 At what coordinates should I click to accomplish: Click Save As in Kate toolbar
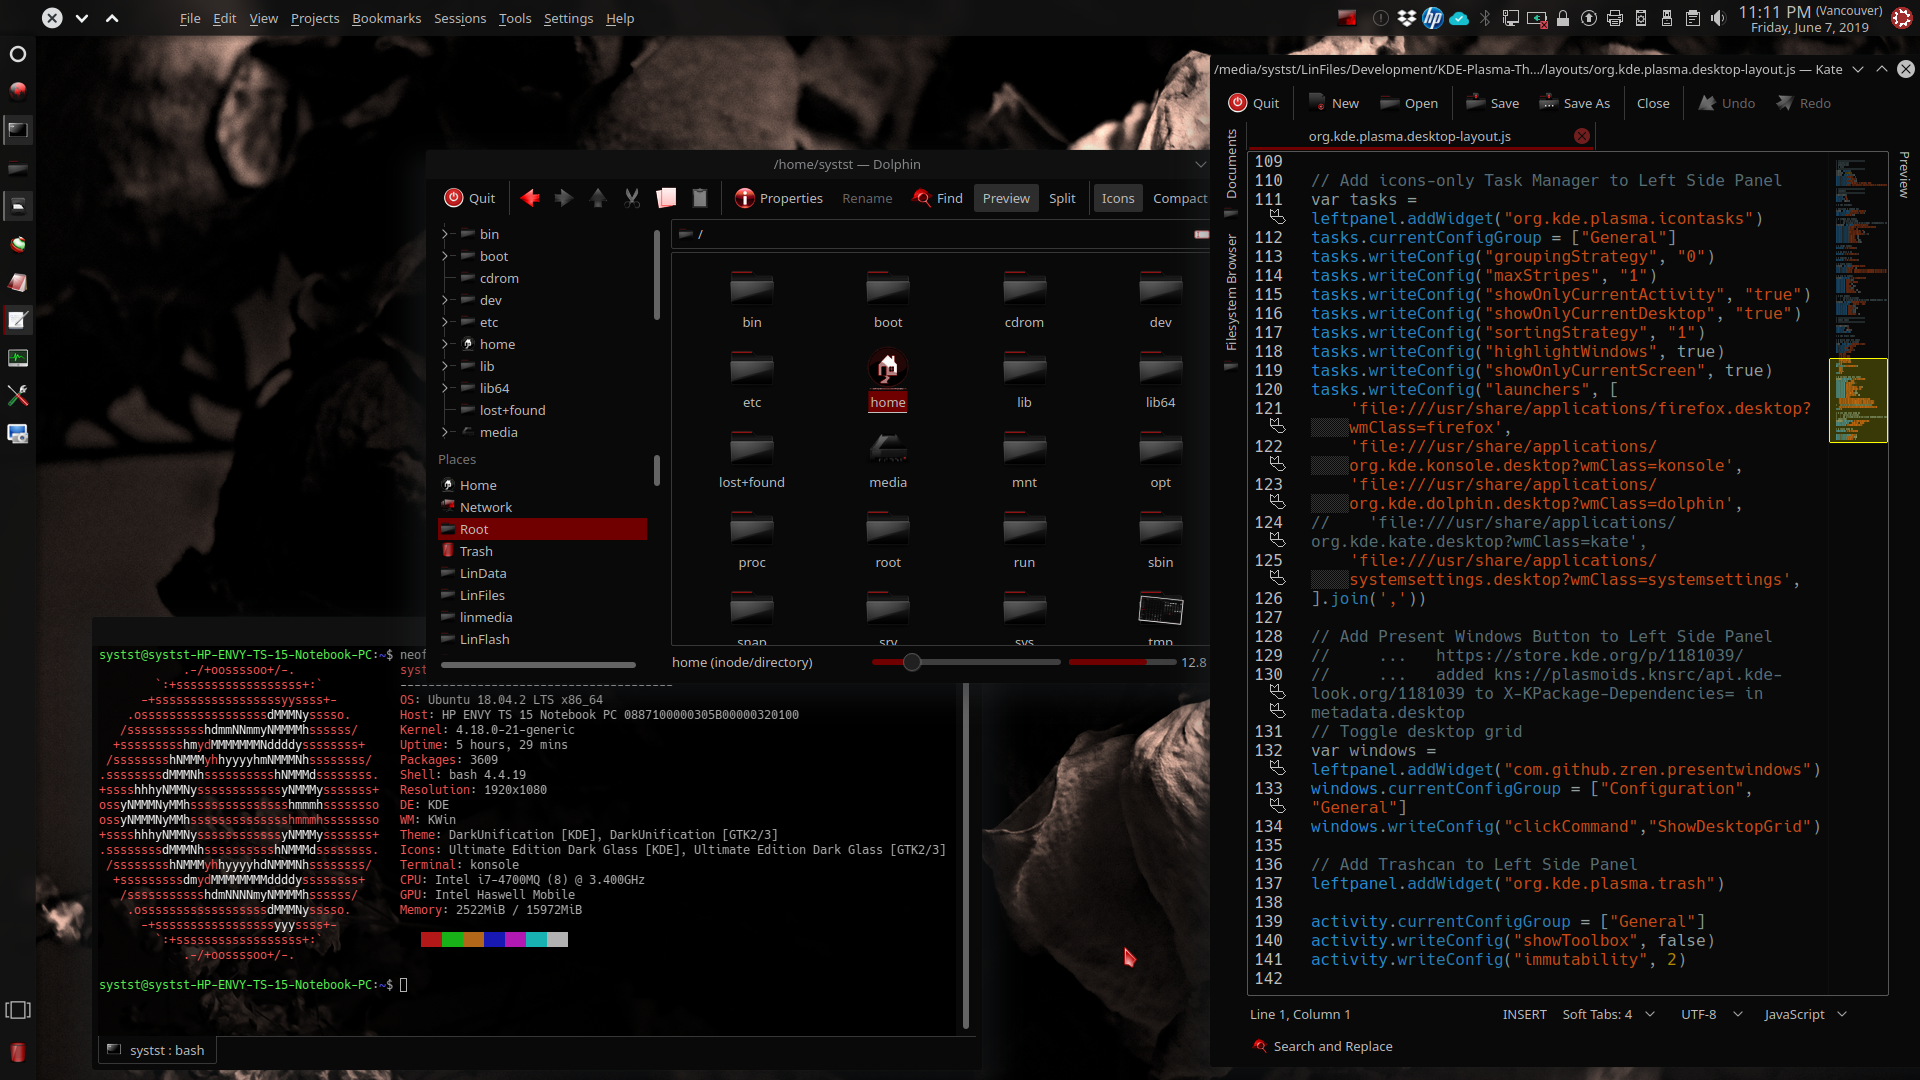tap(1575, 103)
